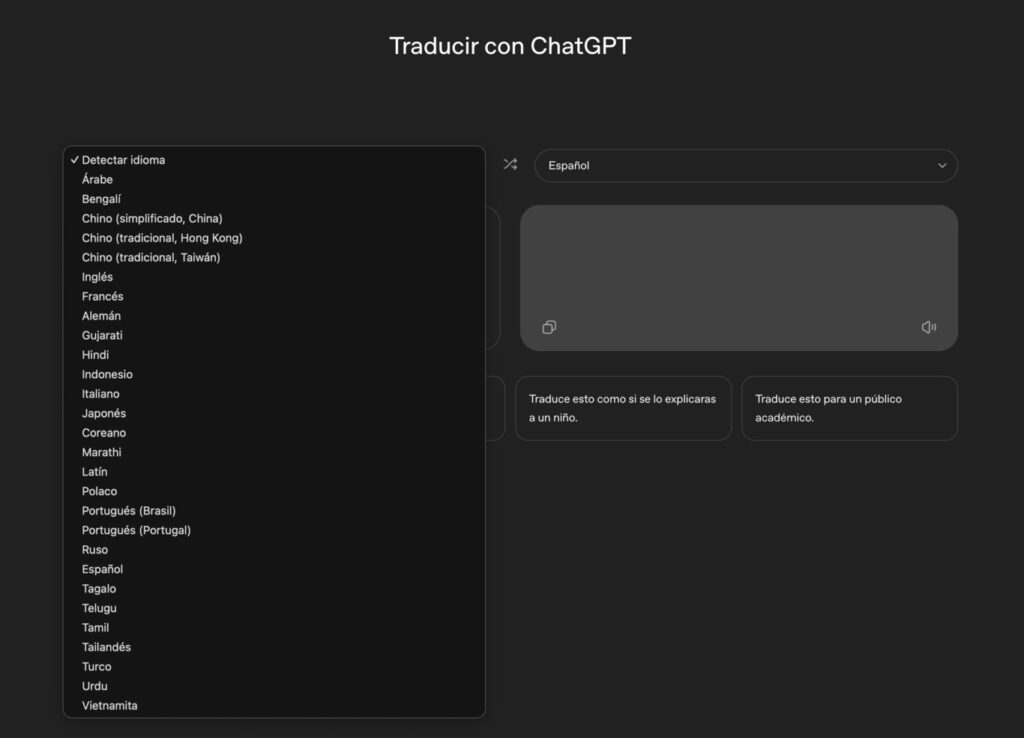Expand the Español target language chevron

click(941, 166)
